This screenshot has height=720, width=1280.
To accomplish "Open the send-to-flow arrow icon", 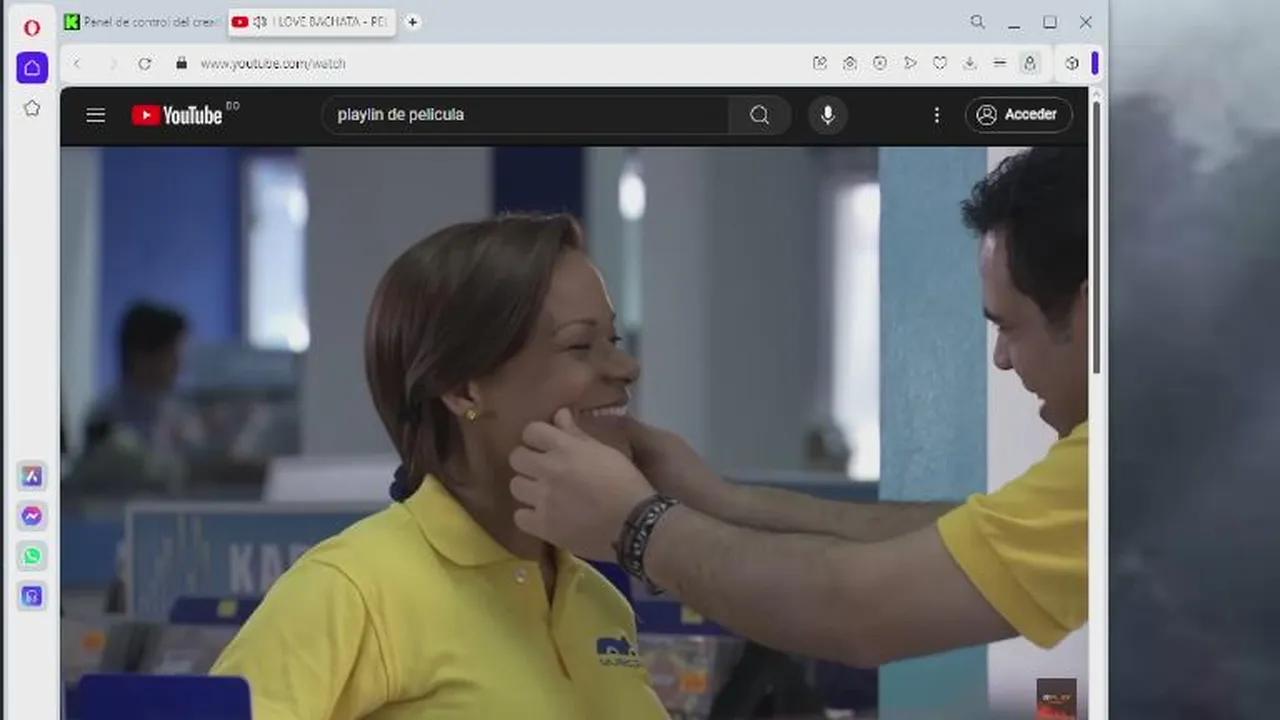I will (910, 63).
